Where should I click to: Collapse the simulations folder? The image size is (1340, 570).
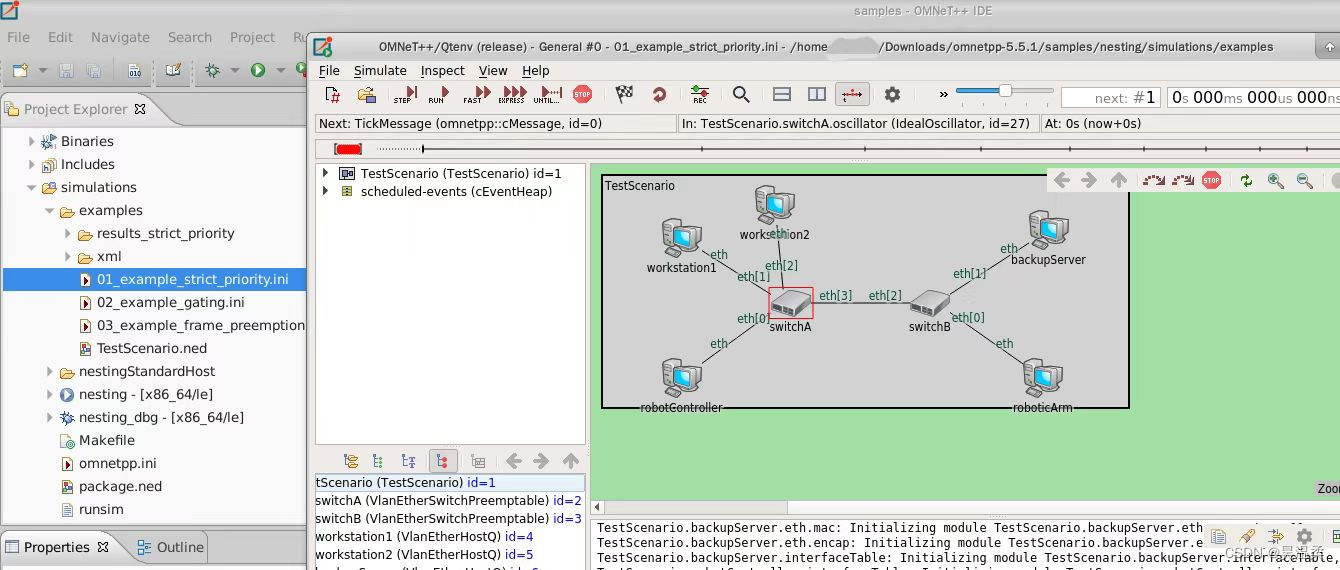tap(31, 188)
